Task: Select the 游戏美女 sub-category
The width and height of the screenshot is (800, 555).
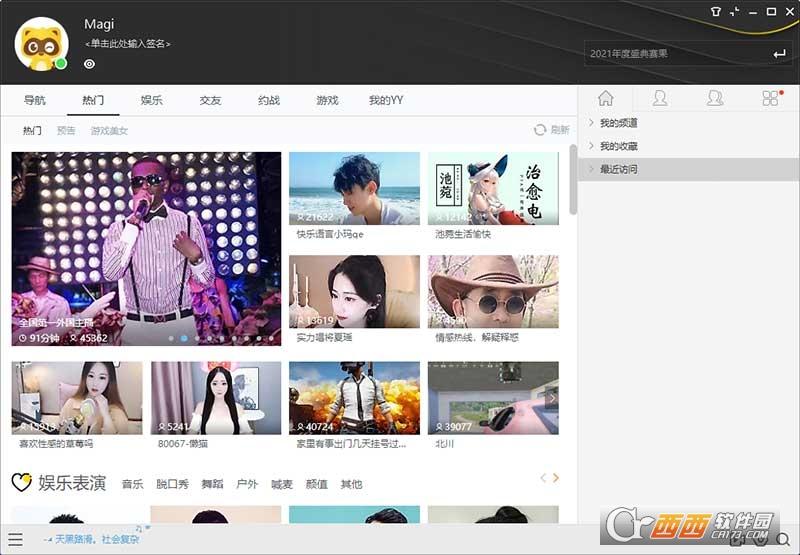Action: tap(109, 131)
